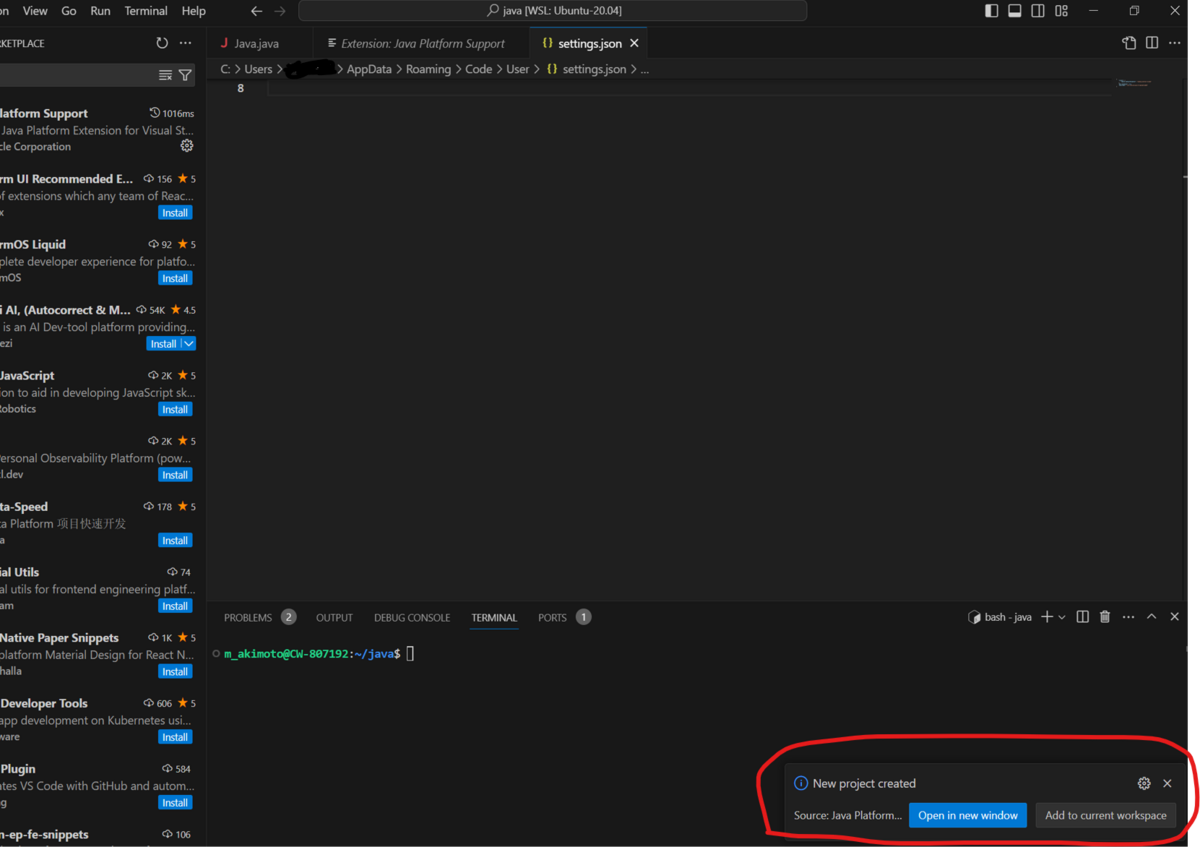Viewport: 1200px width, 847px height.
Task: Start a new terminal with plus icon
Action: click(1047, 617)
